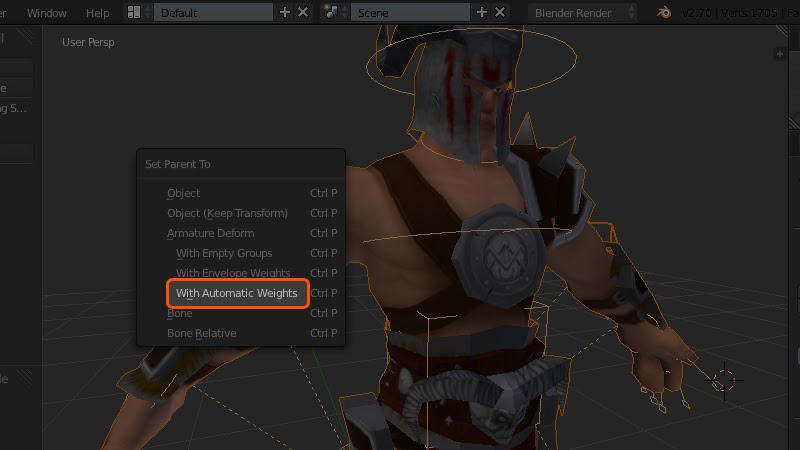Image resolution: width=800 pixels, height=450 pixels.
Task: Choose Object in Set Parent To menu
Action: [241, 193]
